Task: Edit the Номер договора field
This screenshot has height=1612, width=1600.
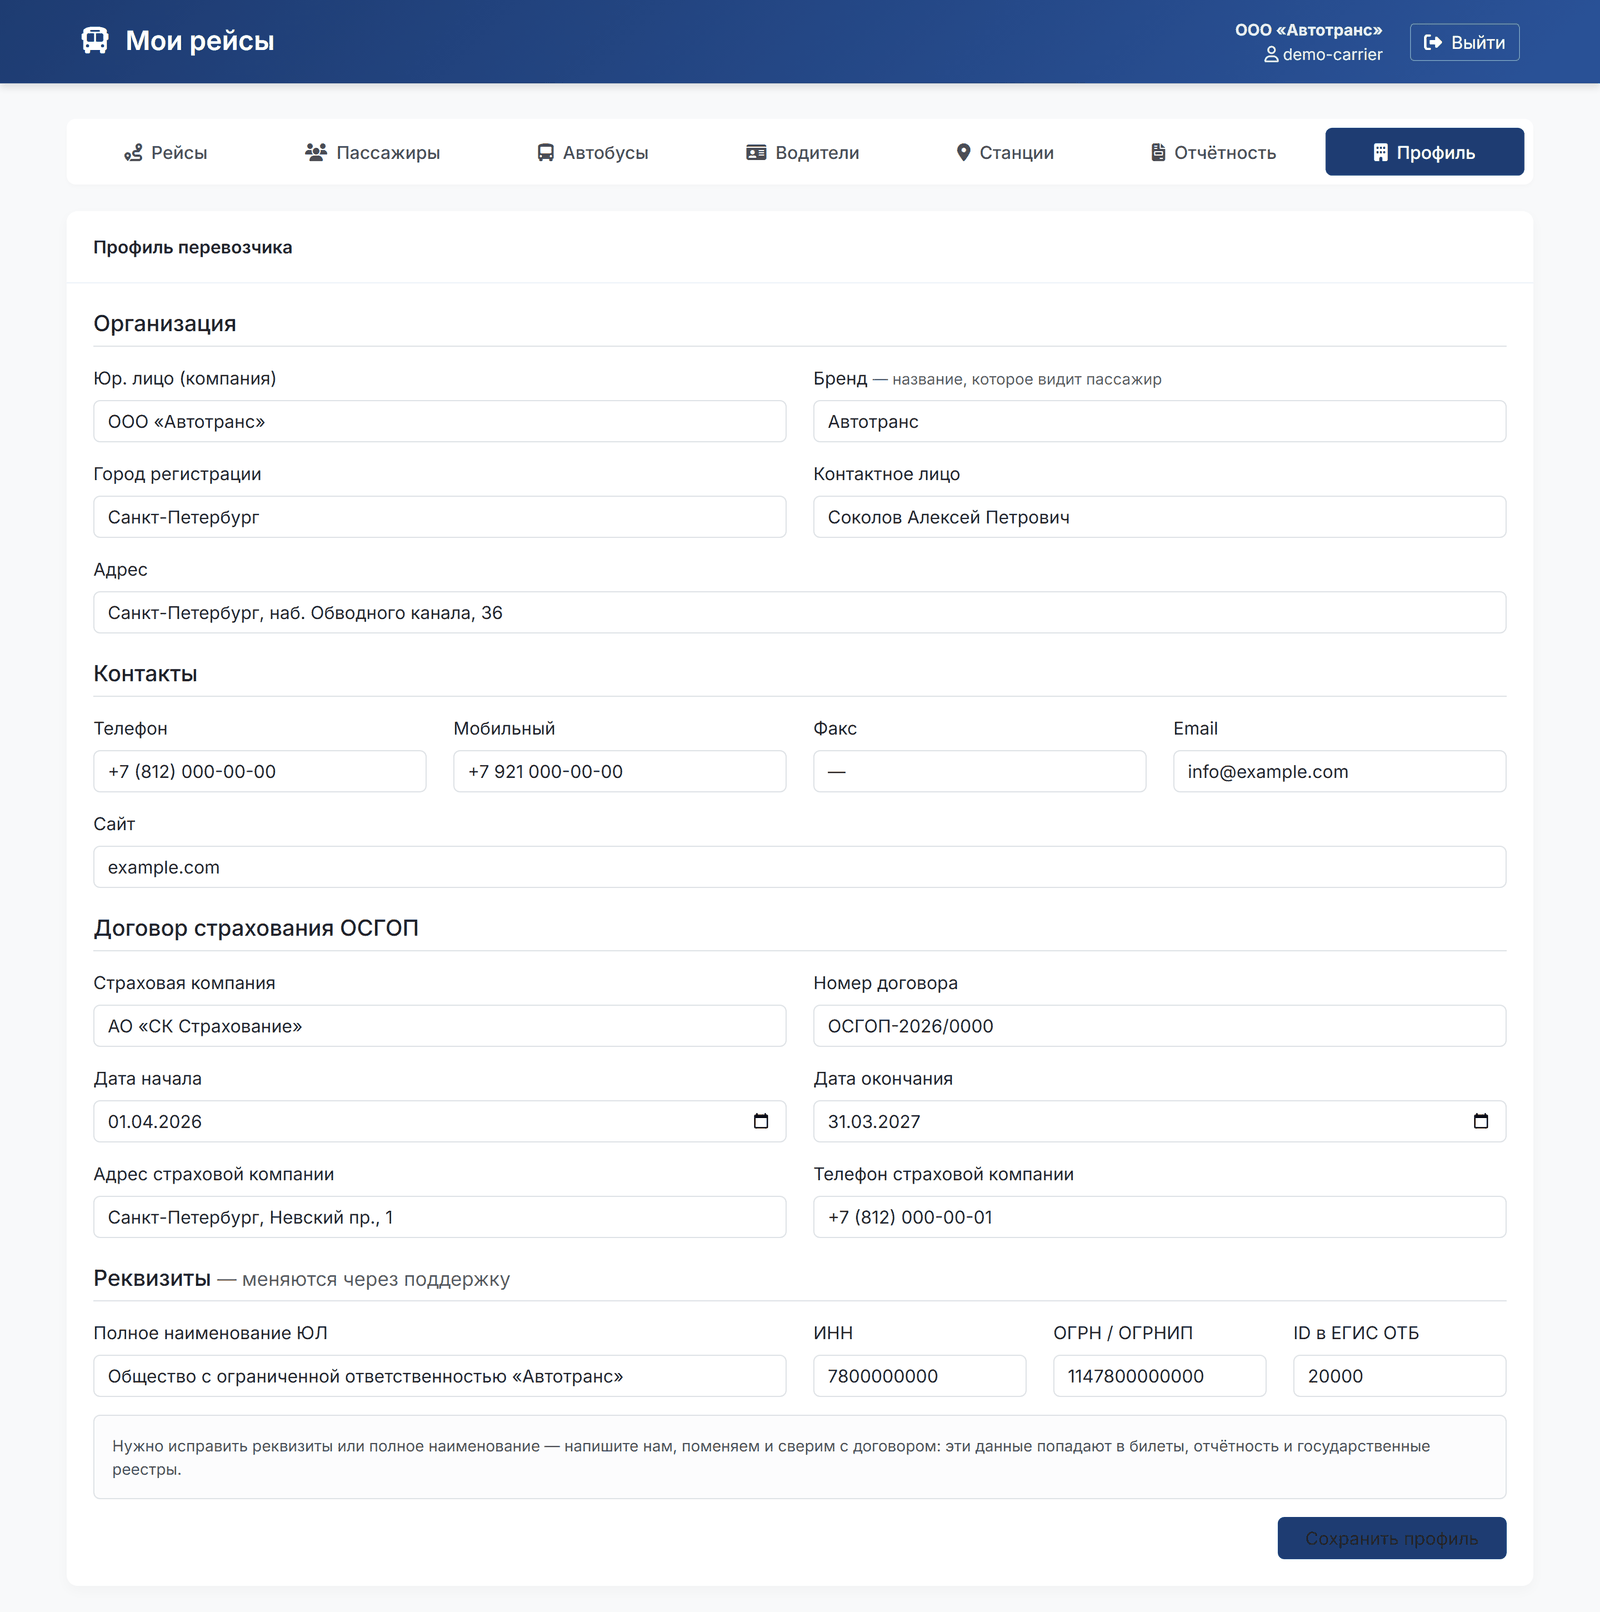Action: (x=1160, y=1026)
